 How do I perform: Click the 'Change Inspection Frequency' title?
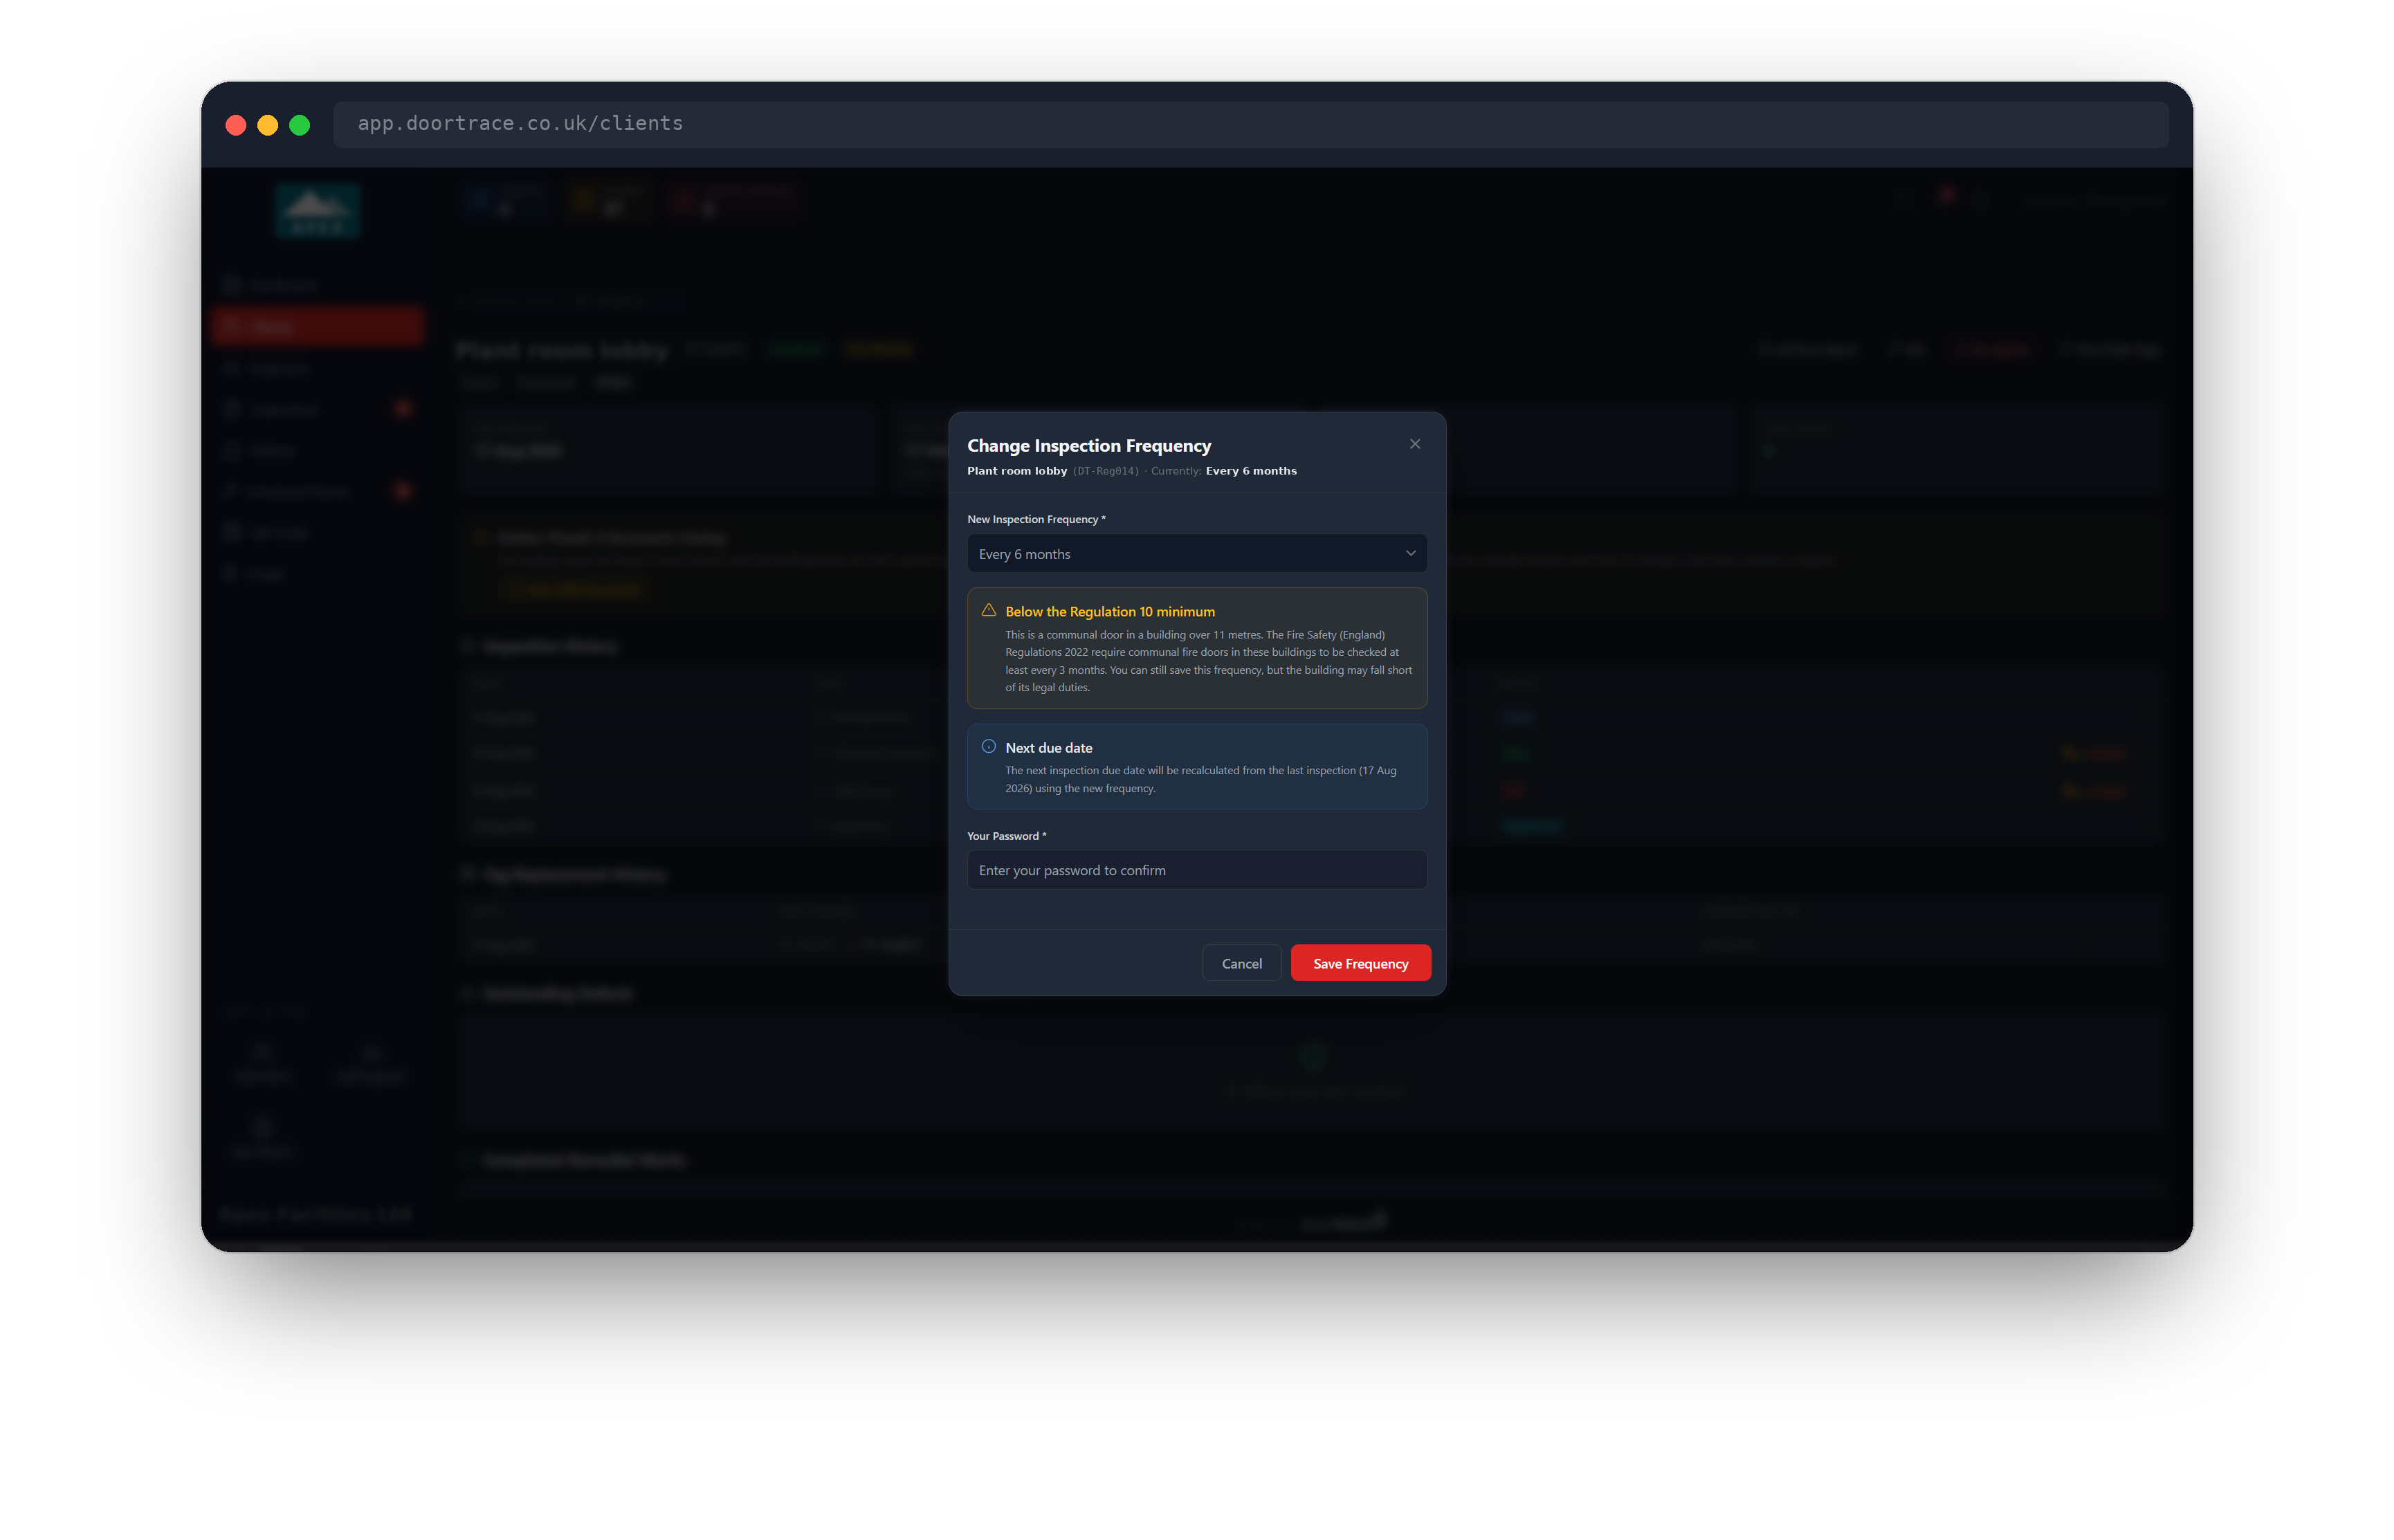click(x=1089, y=446)
